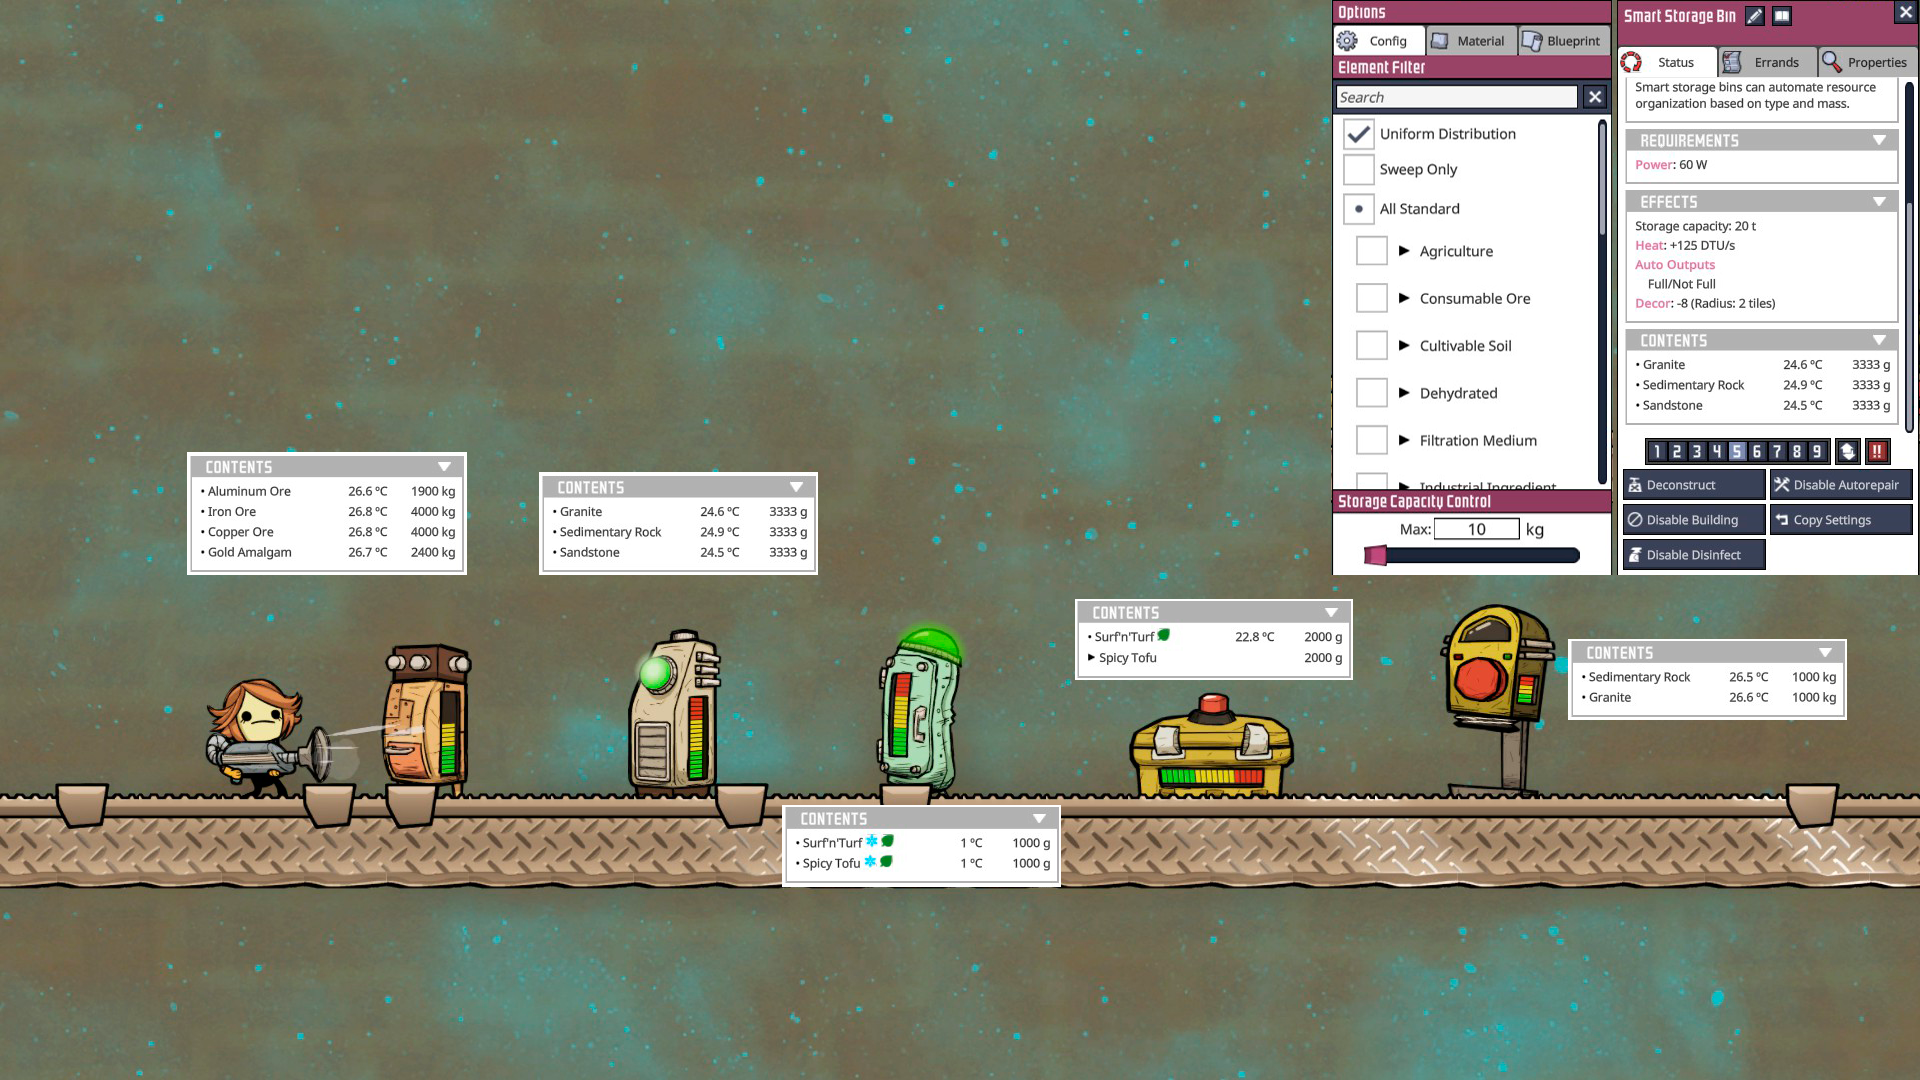Image resolution: width=1920 pixels, height=1080 pixels.
Task: Set priority to 3
Action: 1697,452
